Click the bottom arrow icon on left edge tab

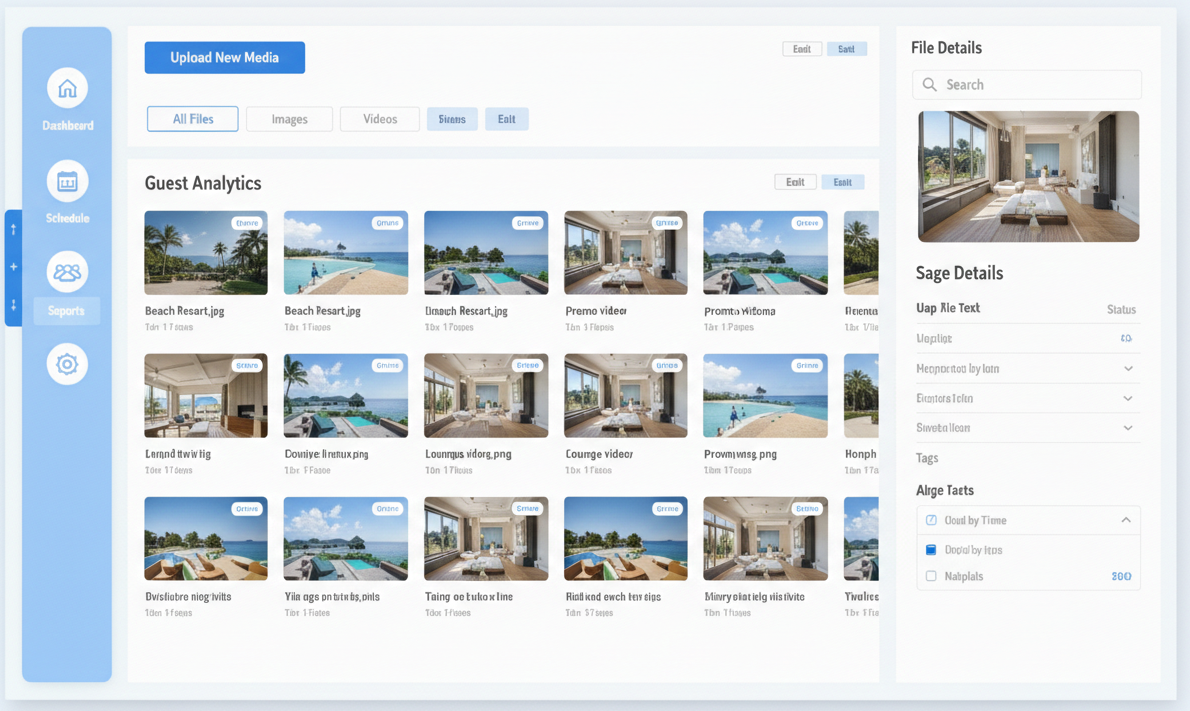pyautogui.click(x=13, y=305)
